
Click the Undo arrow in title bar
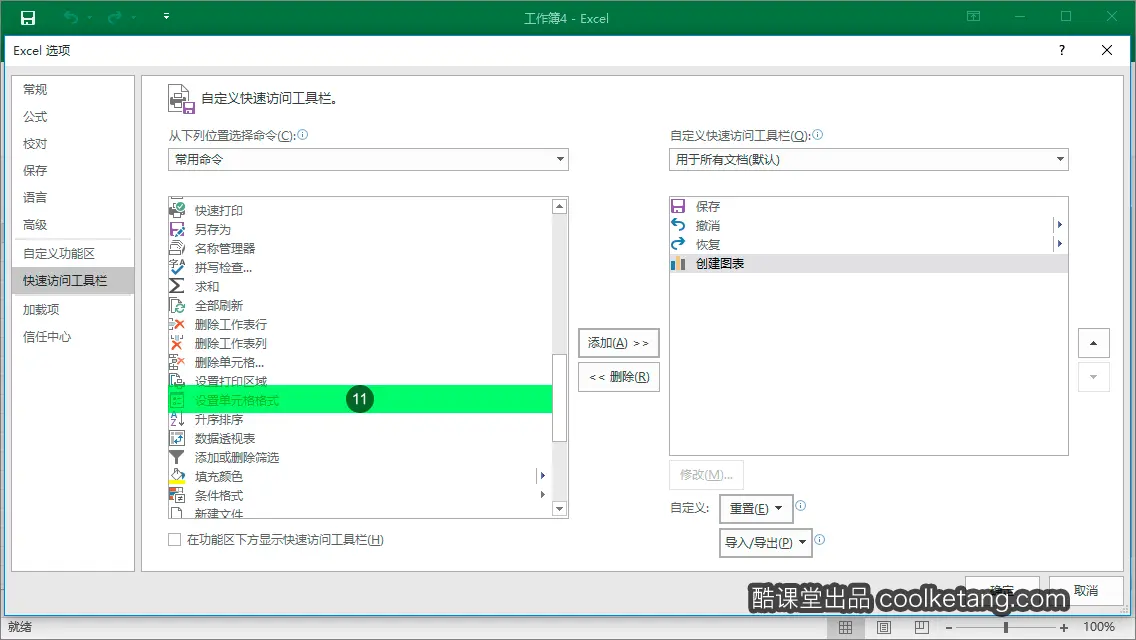tap(70, 17)
